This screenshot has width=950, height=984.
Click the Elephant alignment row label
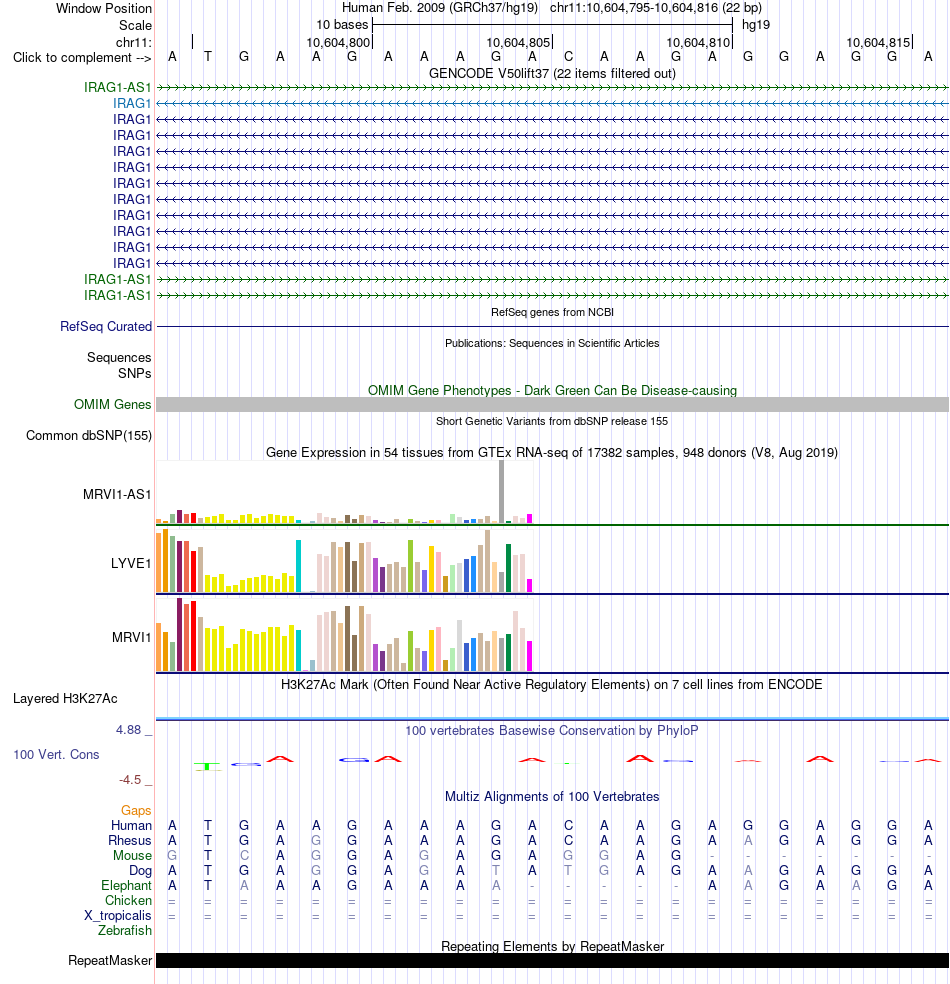127,885
